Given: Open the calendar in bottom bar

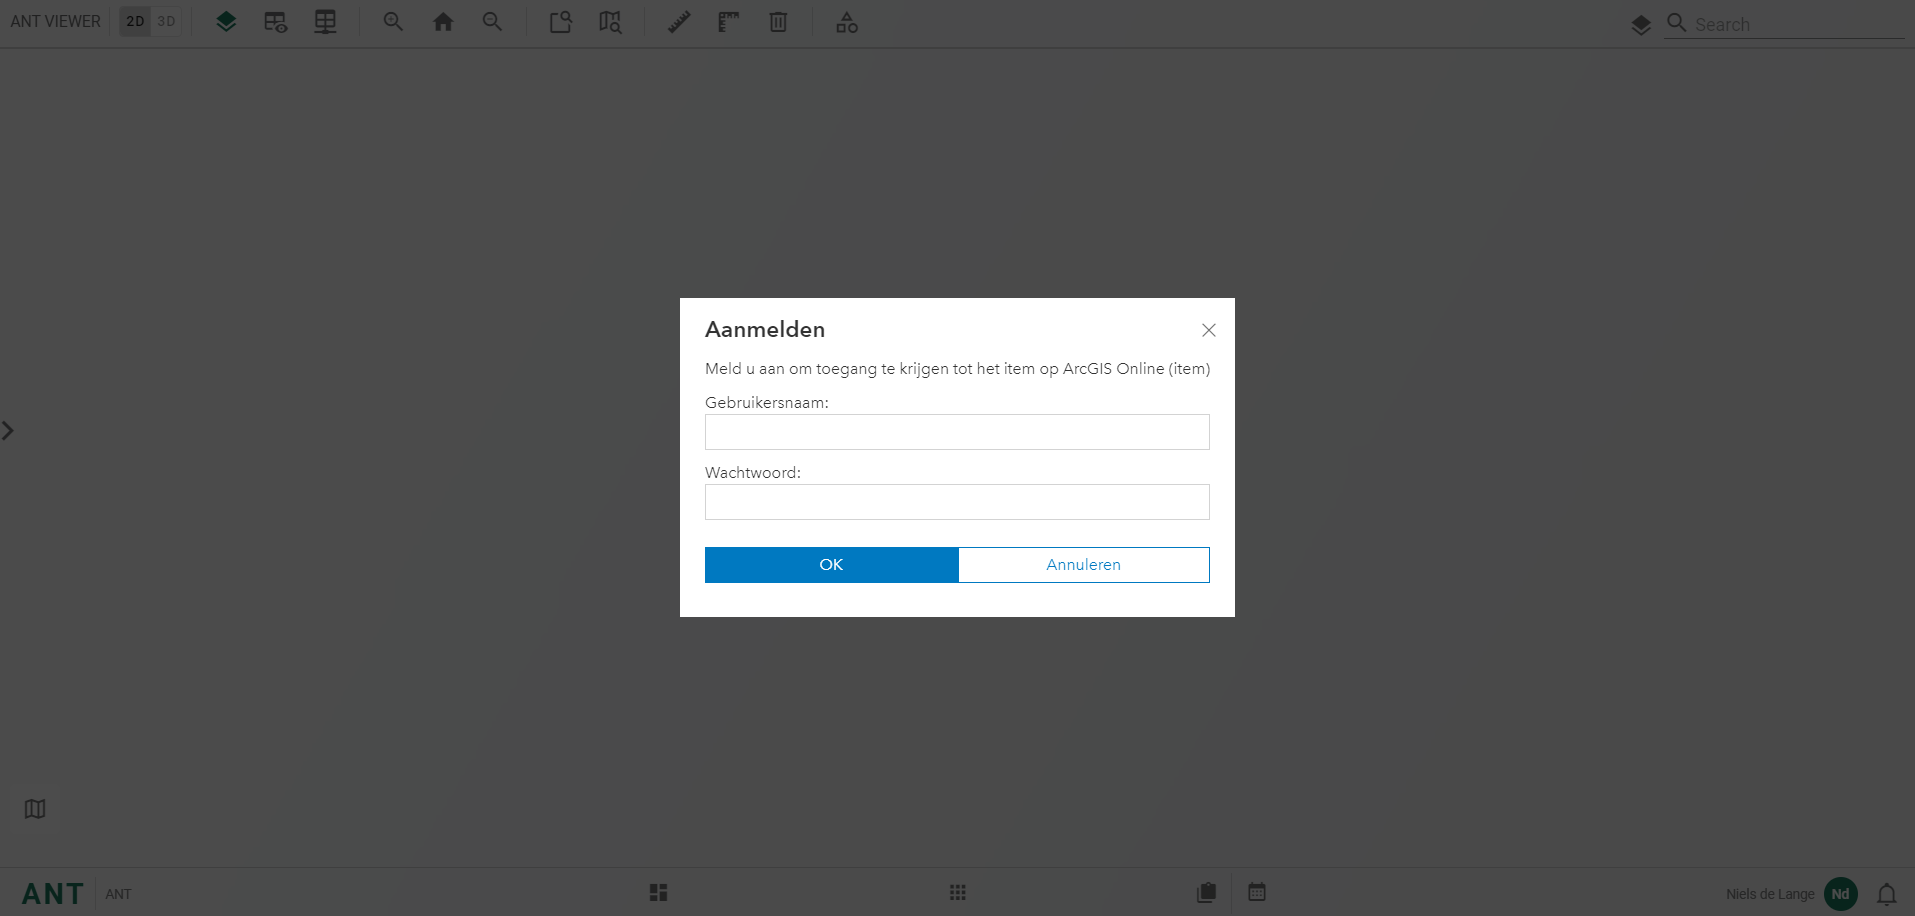Looking at the screenshot, I should (1257, 892).
